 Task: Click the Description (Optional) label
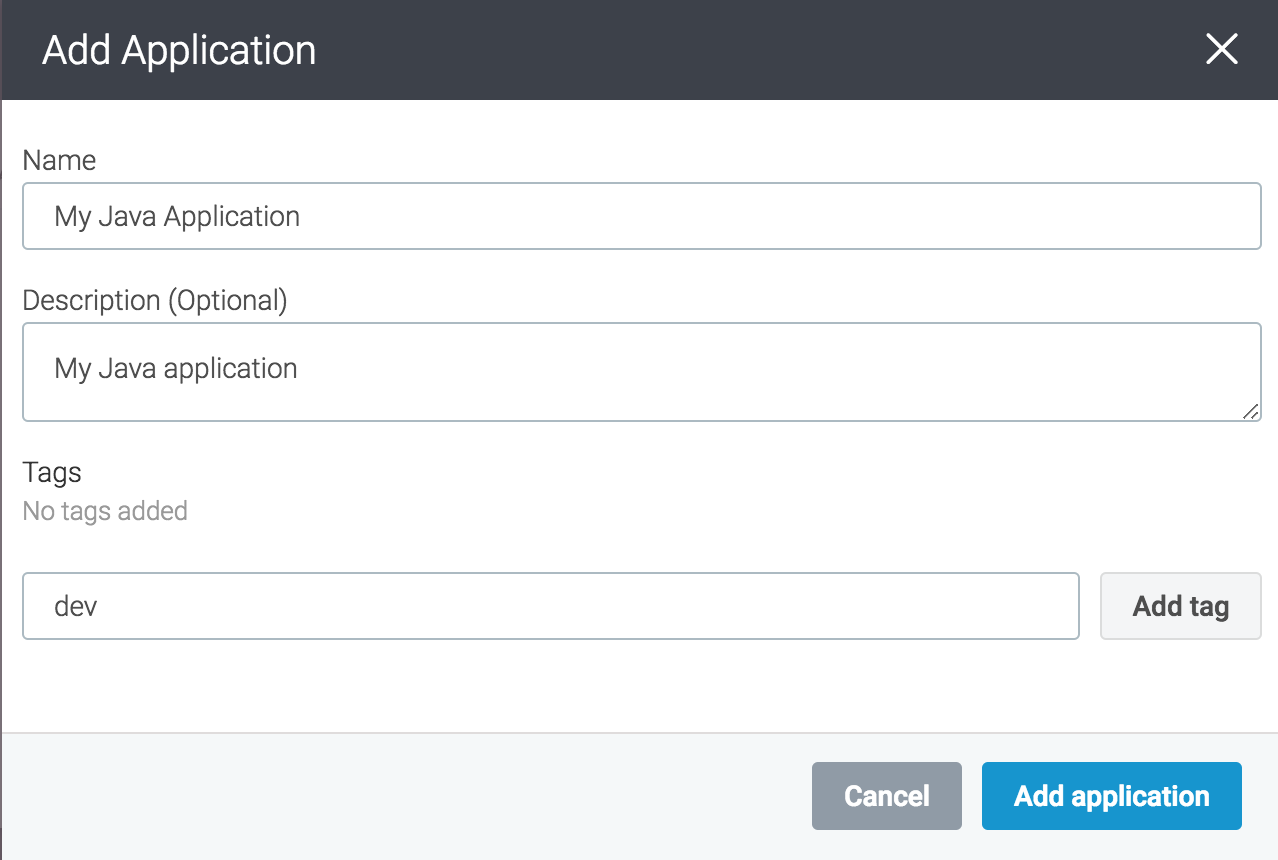[154, 300]
